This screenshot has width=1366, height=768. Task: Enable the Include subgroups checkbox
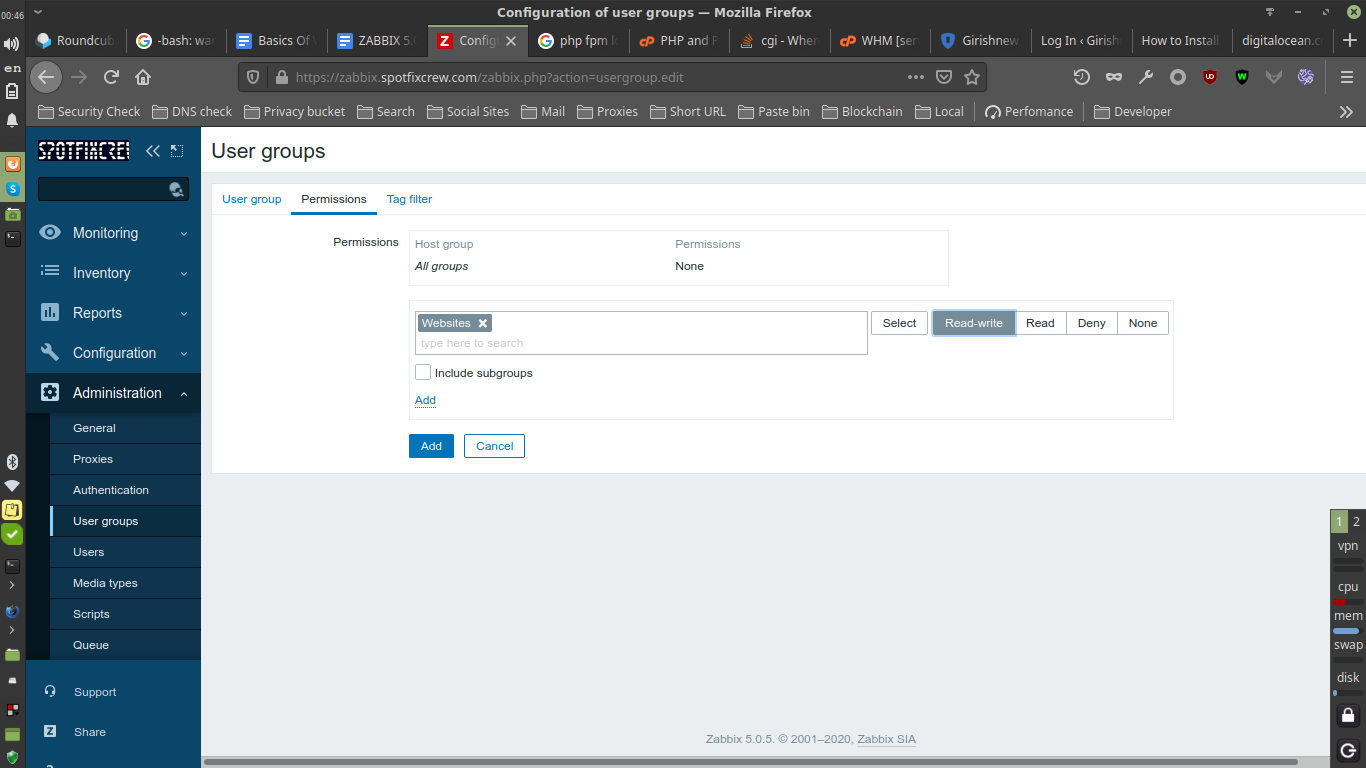423,372
